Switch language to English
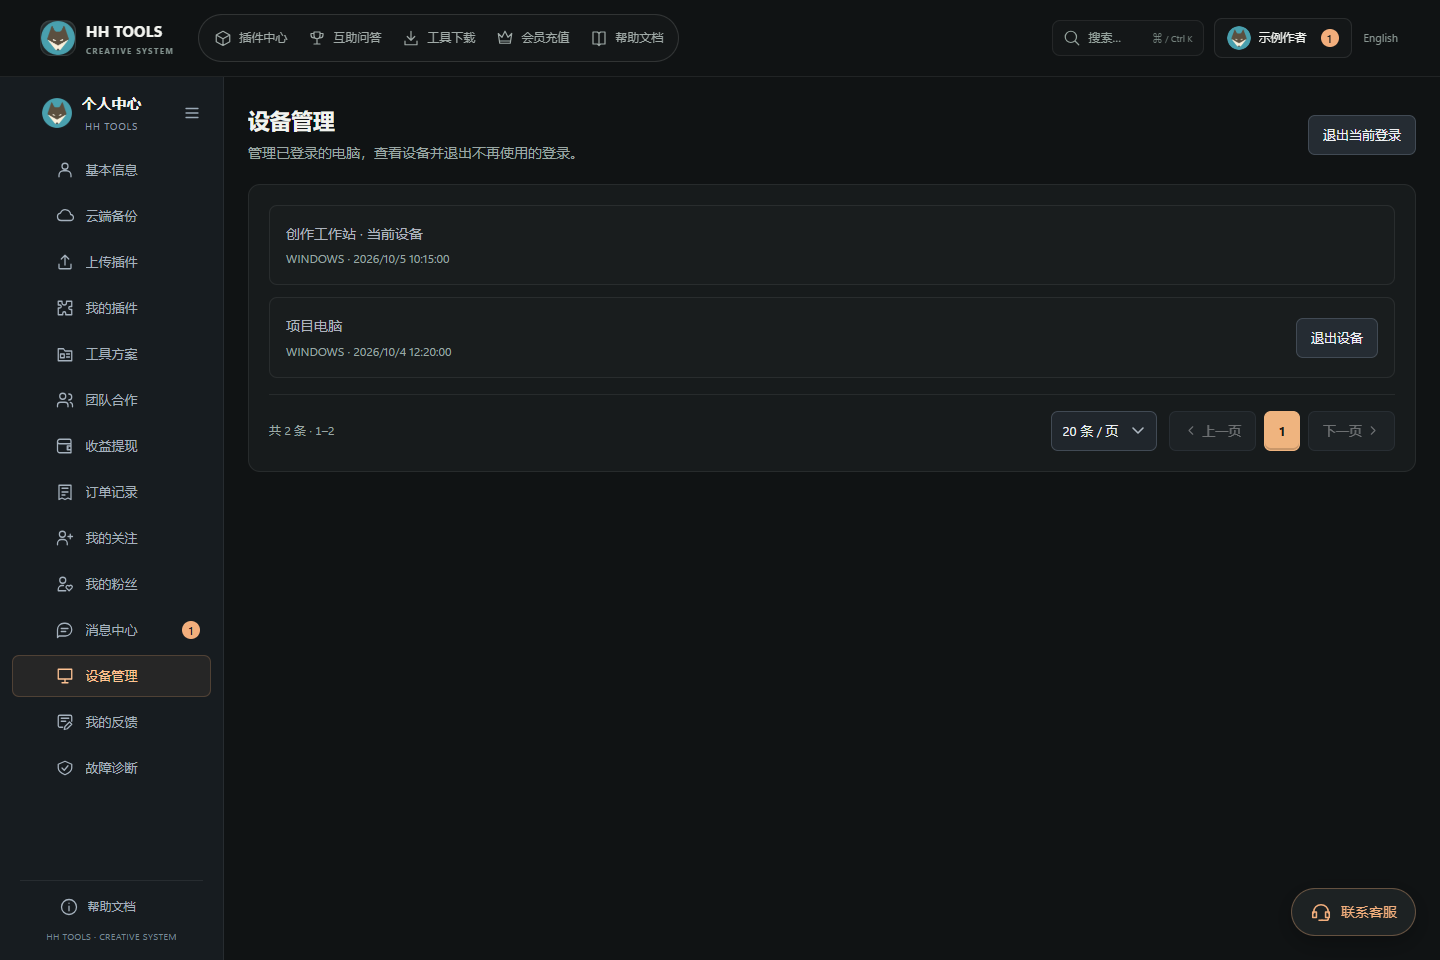Viewport: 1440px width, 960px height. 1381,38
